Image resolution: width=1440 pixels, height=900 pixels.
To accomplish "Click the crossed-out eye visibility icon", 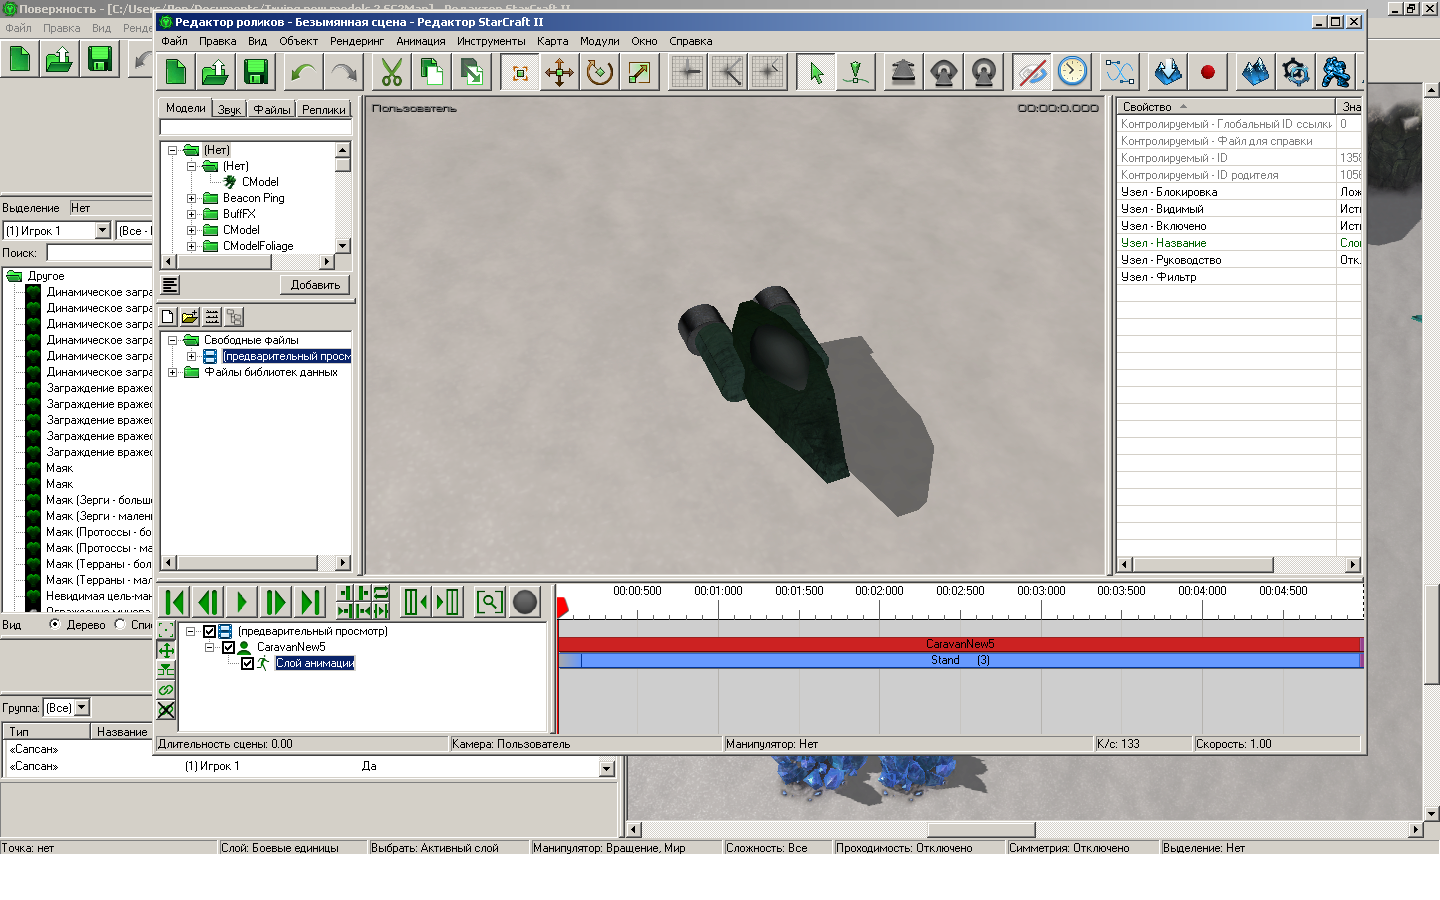I will (1031, 72).
